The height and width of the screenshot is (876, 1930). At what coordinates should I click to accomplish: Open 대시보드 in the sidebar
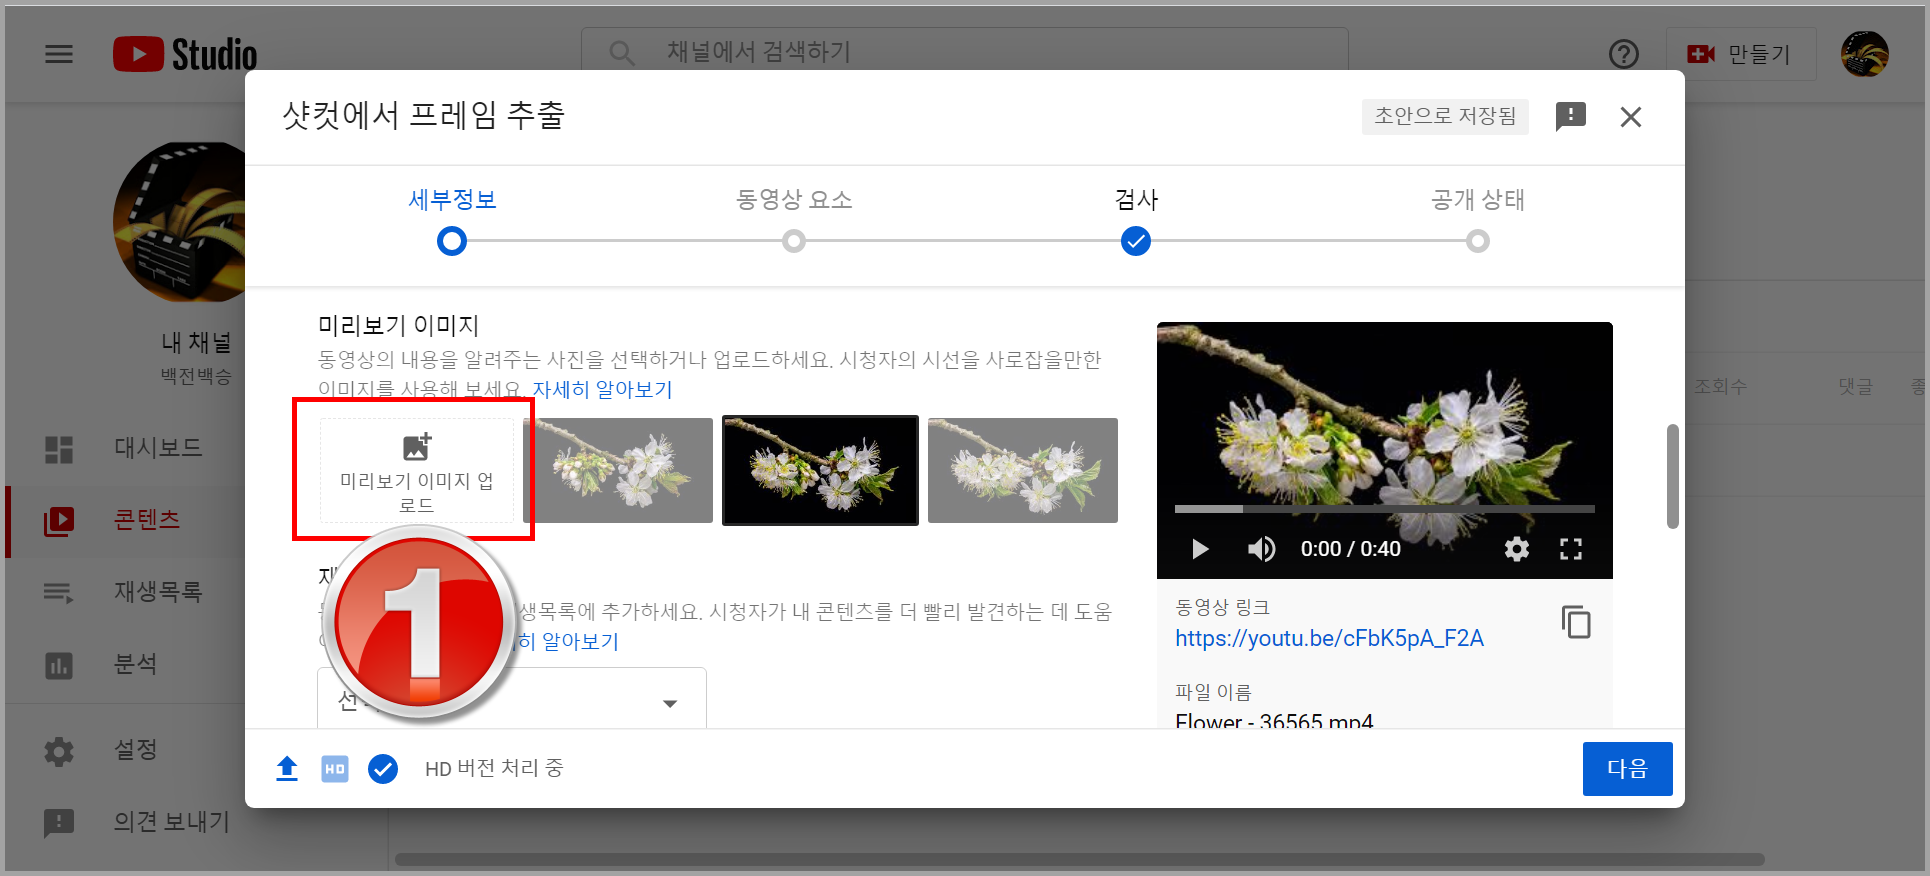[158, 448]
